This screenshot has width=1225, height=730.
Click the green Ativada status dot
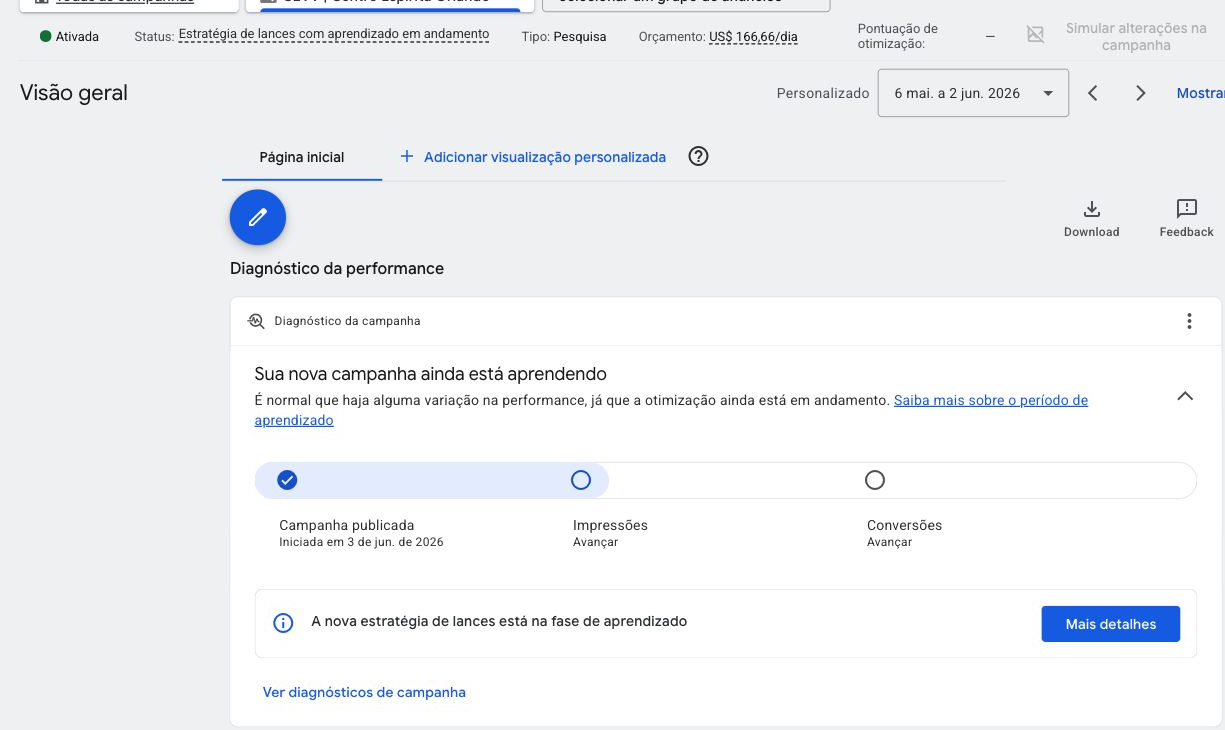pyautogui.click(x=45, y=36)
